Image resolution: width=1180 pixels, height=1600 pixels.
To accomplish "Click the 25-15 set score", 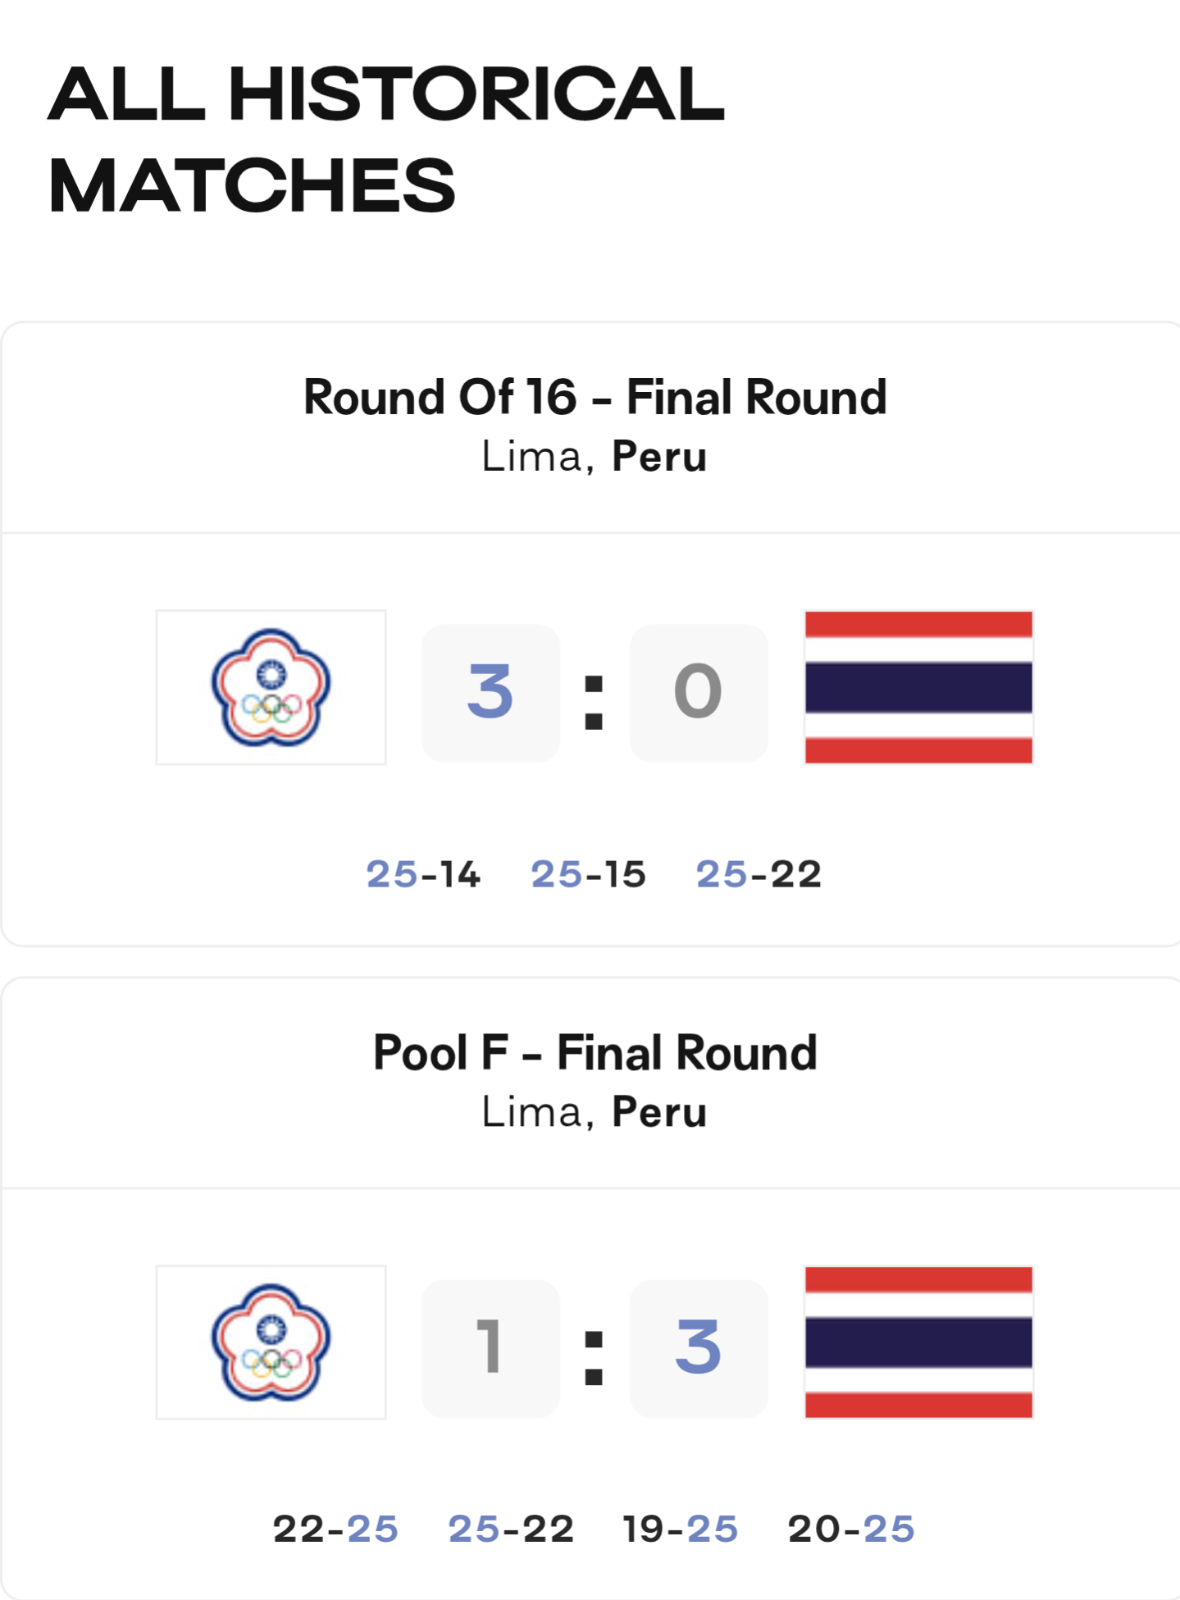I will coord(588,874).
